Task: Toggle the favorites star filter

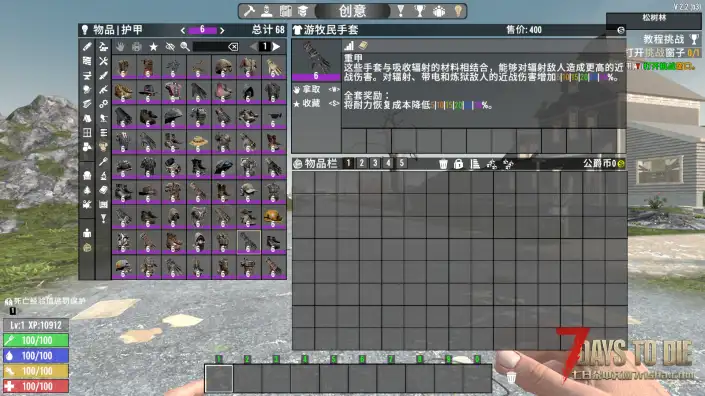Action: click(153, 46)
